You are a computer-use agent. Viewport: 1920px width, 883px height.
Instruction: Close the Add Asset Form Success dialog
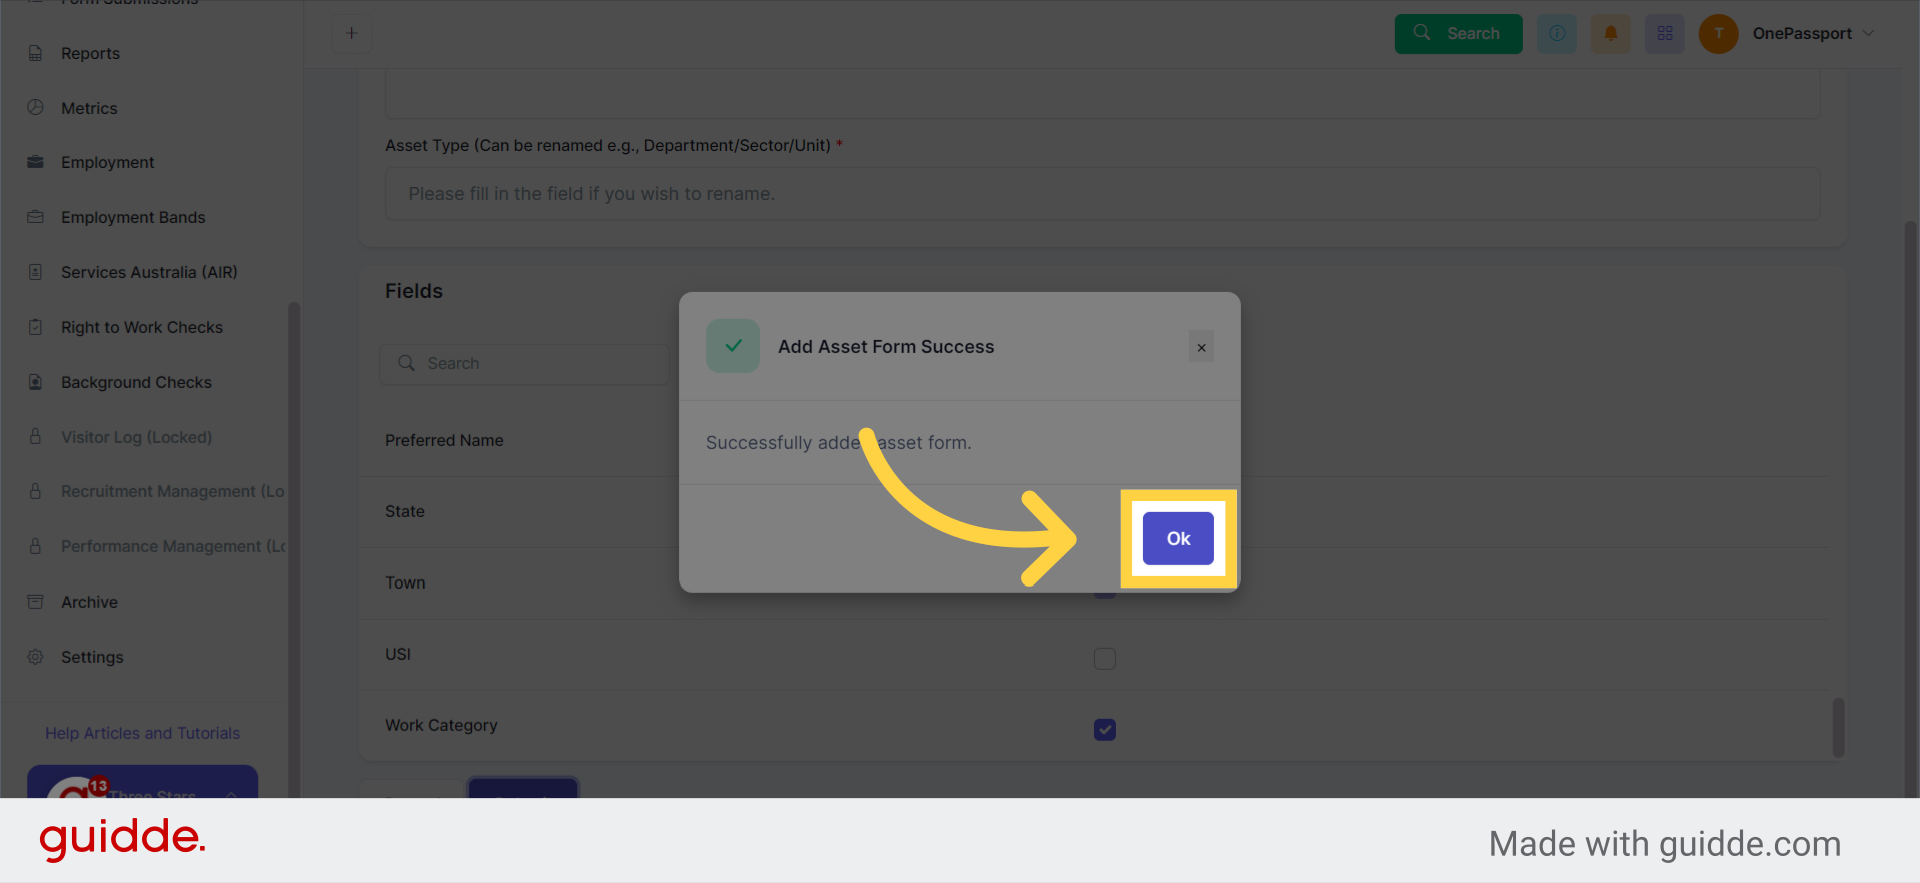pyautogui.click(x=1201, y=347)
